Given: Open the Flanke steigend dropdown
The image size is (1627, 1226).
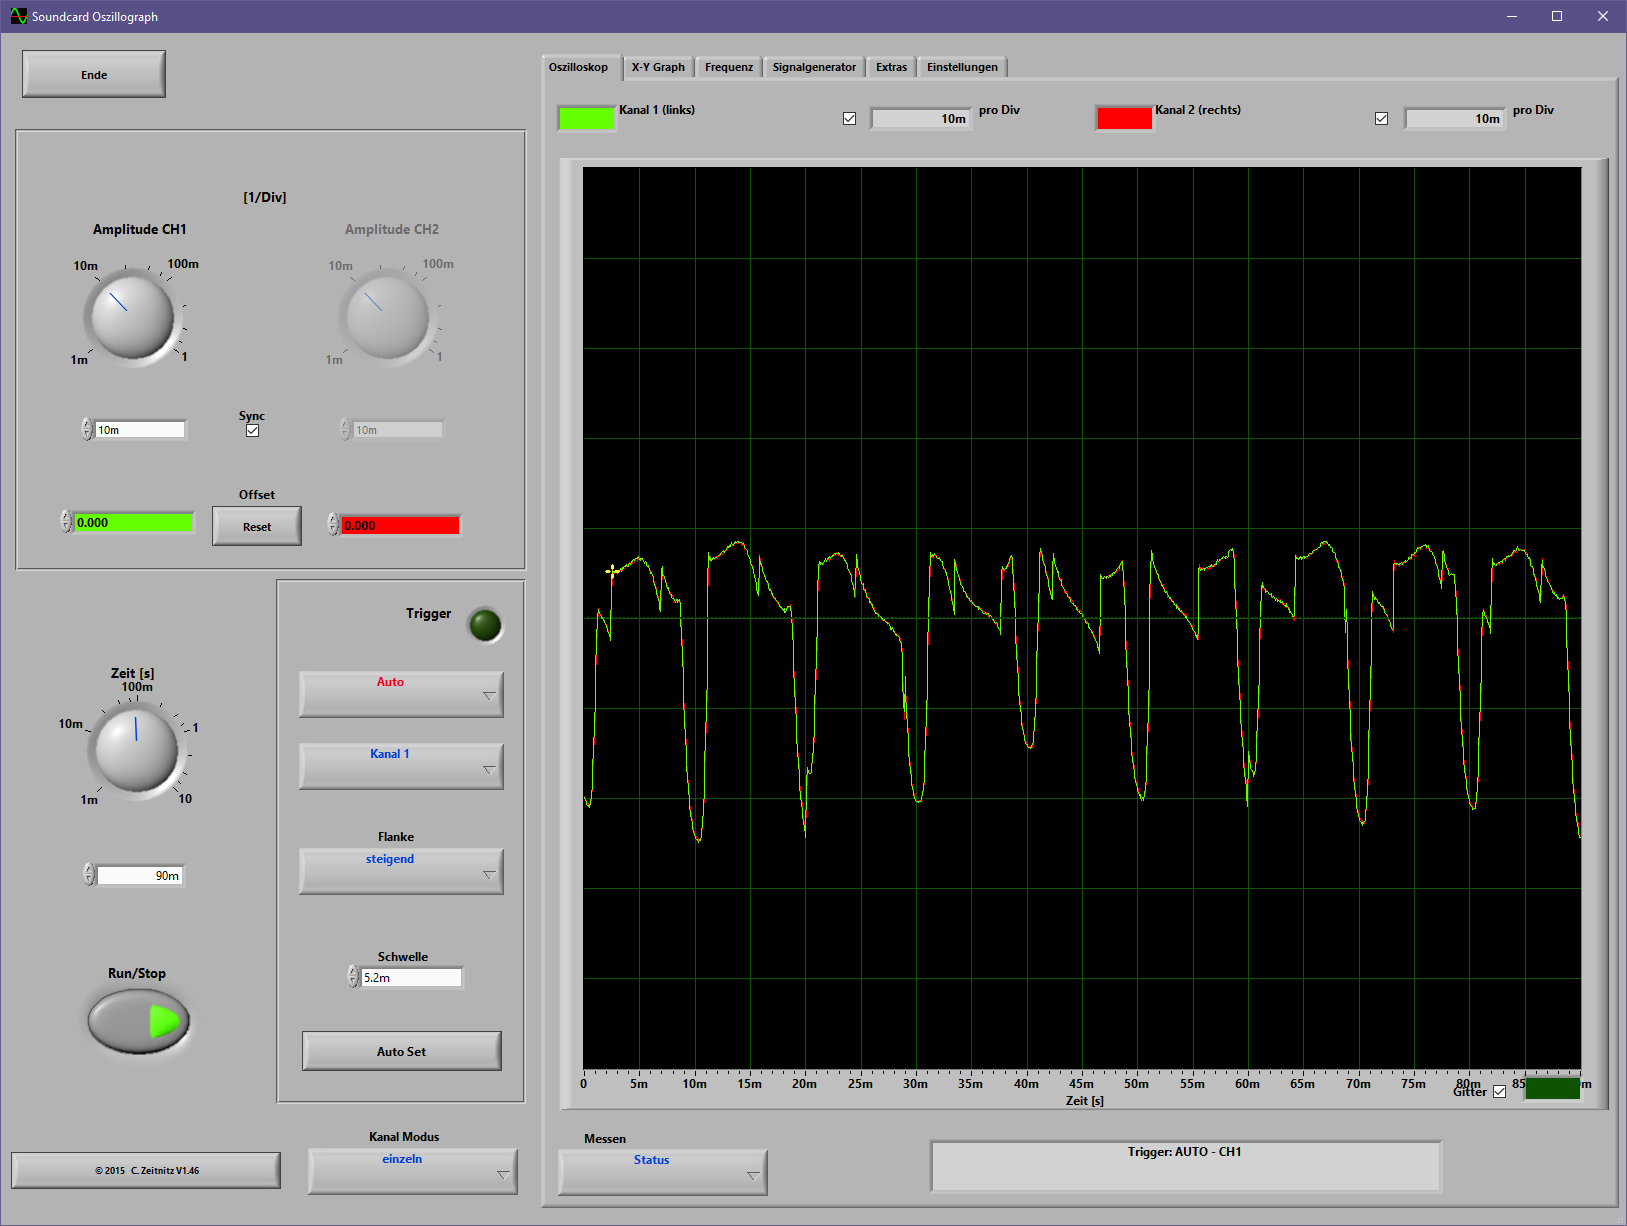Looking at the screenshot, I should click(401, 871).
